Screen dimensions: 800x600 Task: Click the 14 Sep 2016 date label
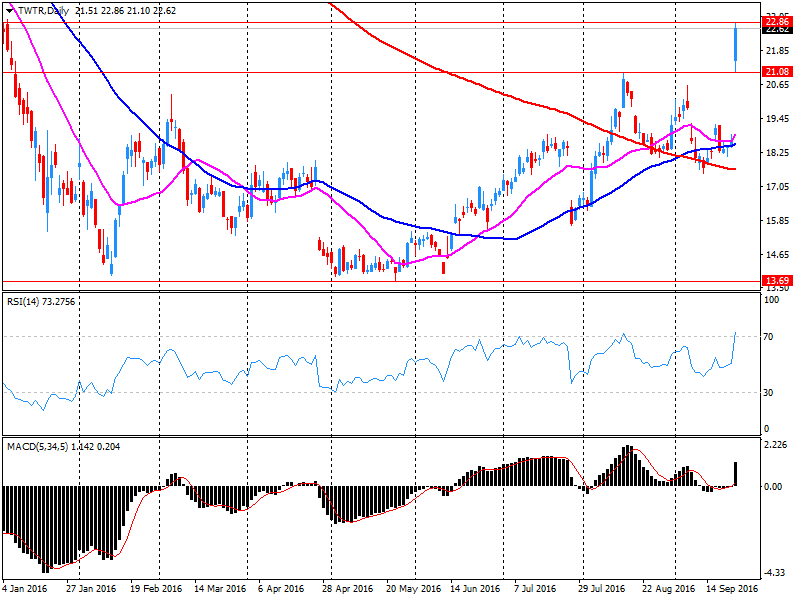pos(732,588)
